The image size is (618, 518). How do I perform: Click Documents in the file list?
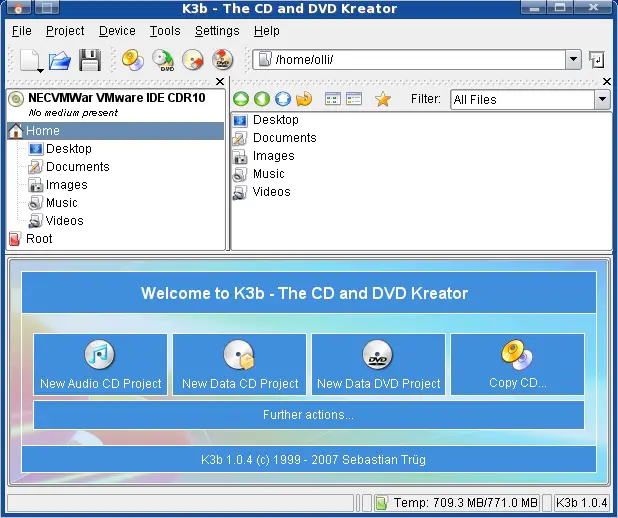pyautogui.click(x=285, y=138)
